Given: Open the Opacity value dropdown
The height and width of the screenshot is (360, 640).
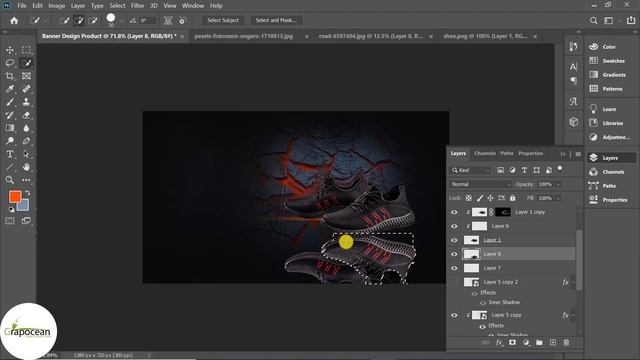Looking at the screenshot, I should click(x=558, y=184).
